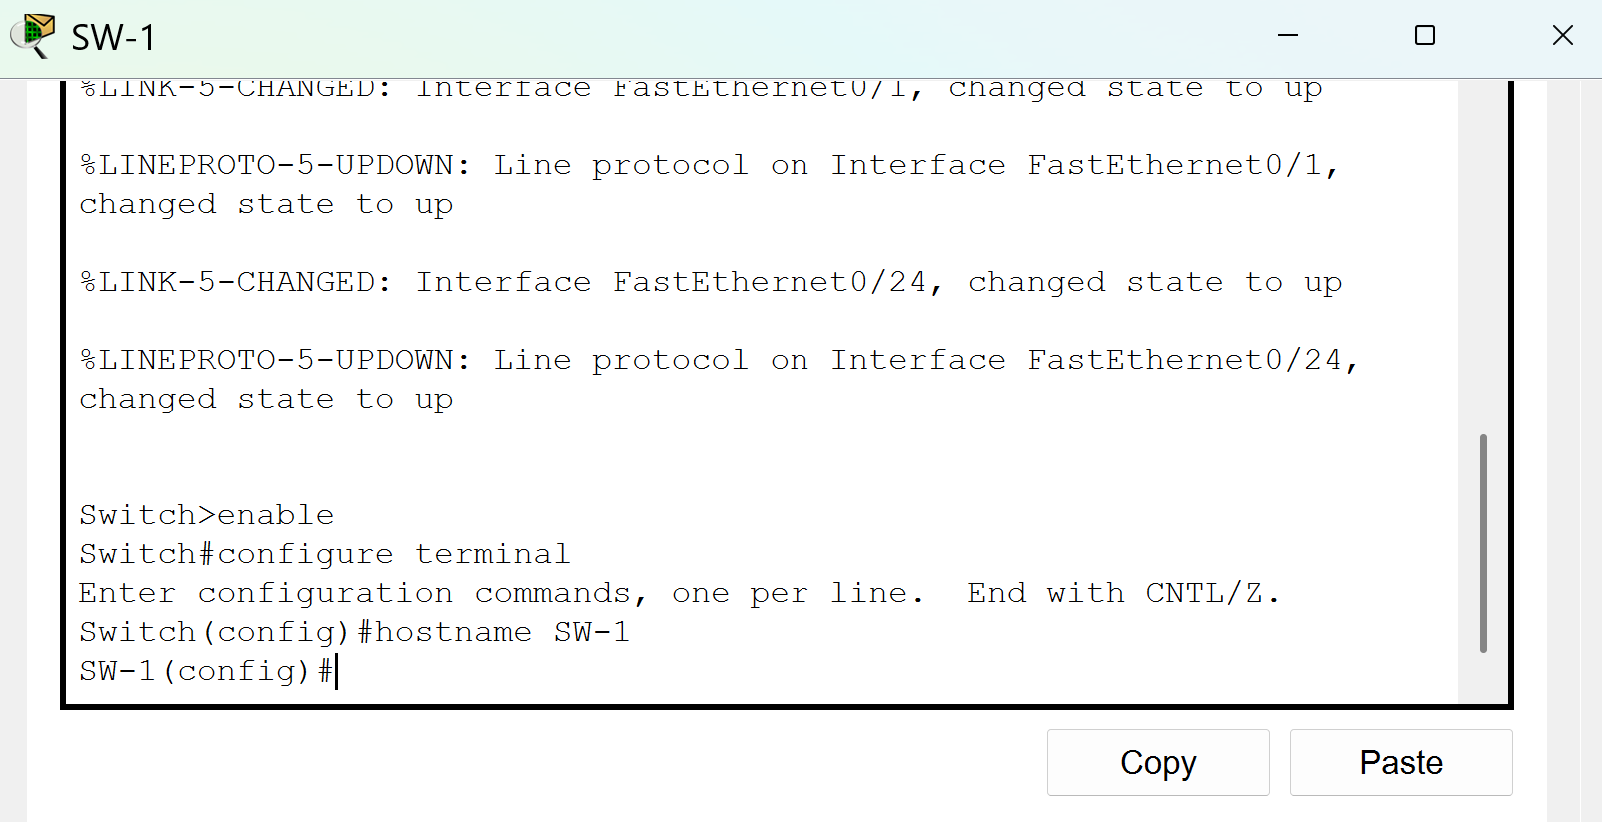The height and width of the screenshot is (822, 1602).
Task: Click the LINEPROTO-5-UPDOWN FastEthernet0/24 message
Action: [x=719, y=379]
